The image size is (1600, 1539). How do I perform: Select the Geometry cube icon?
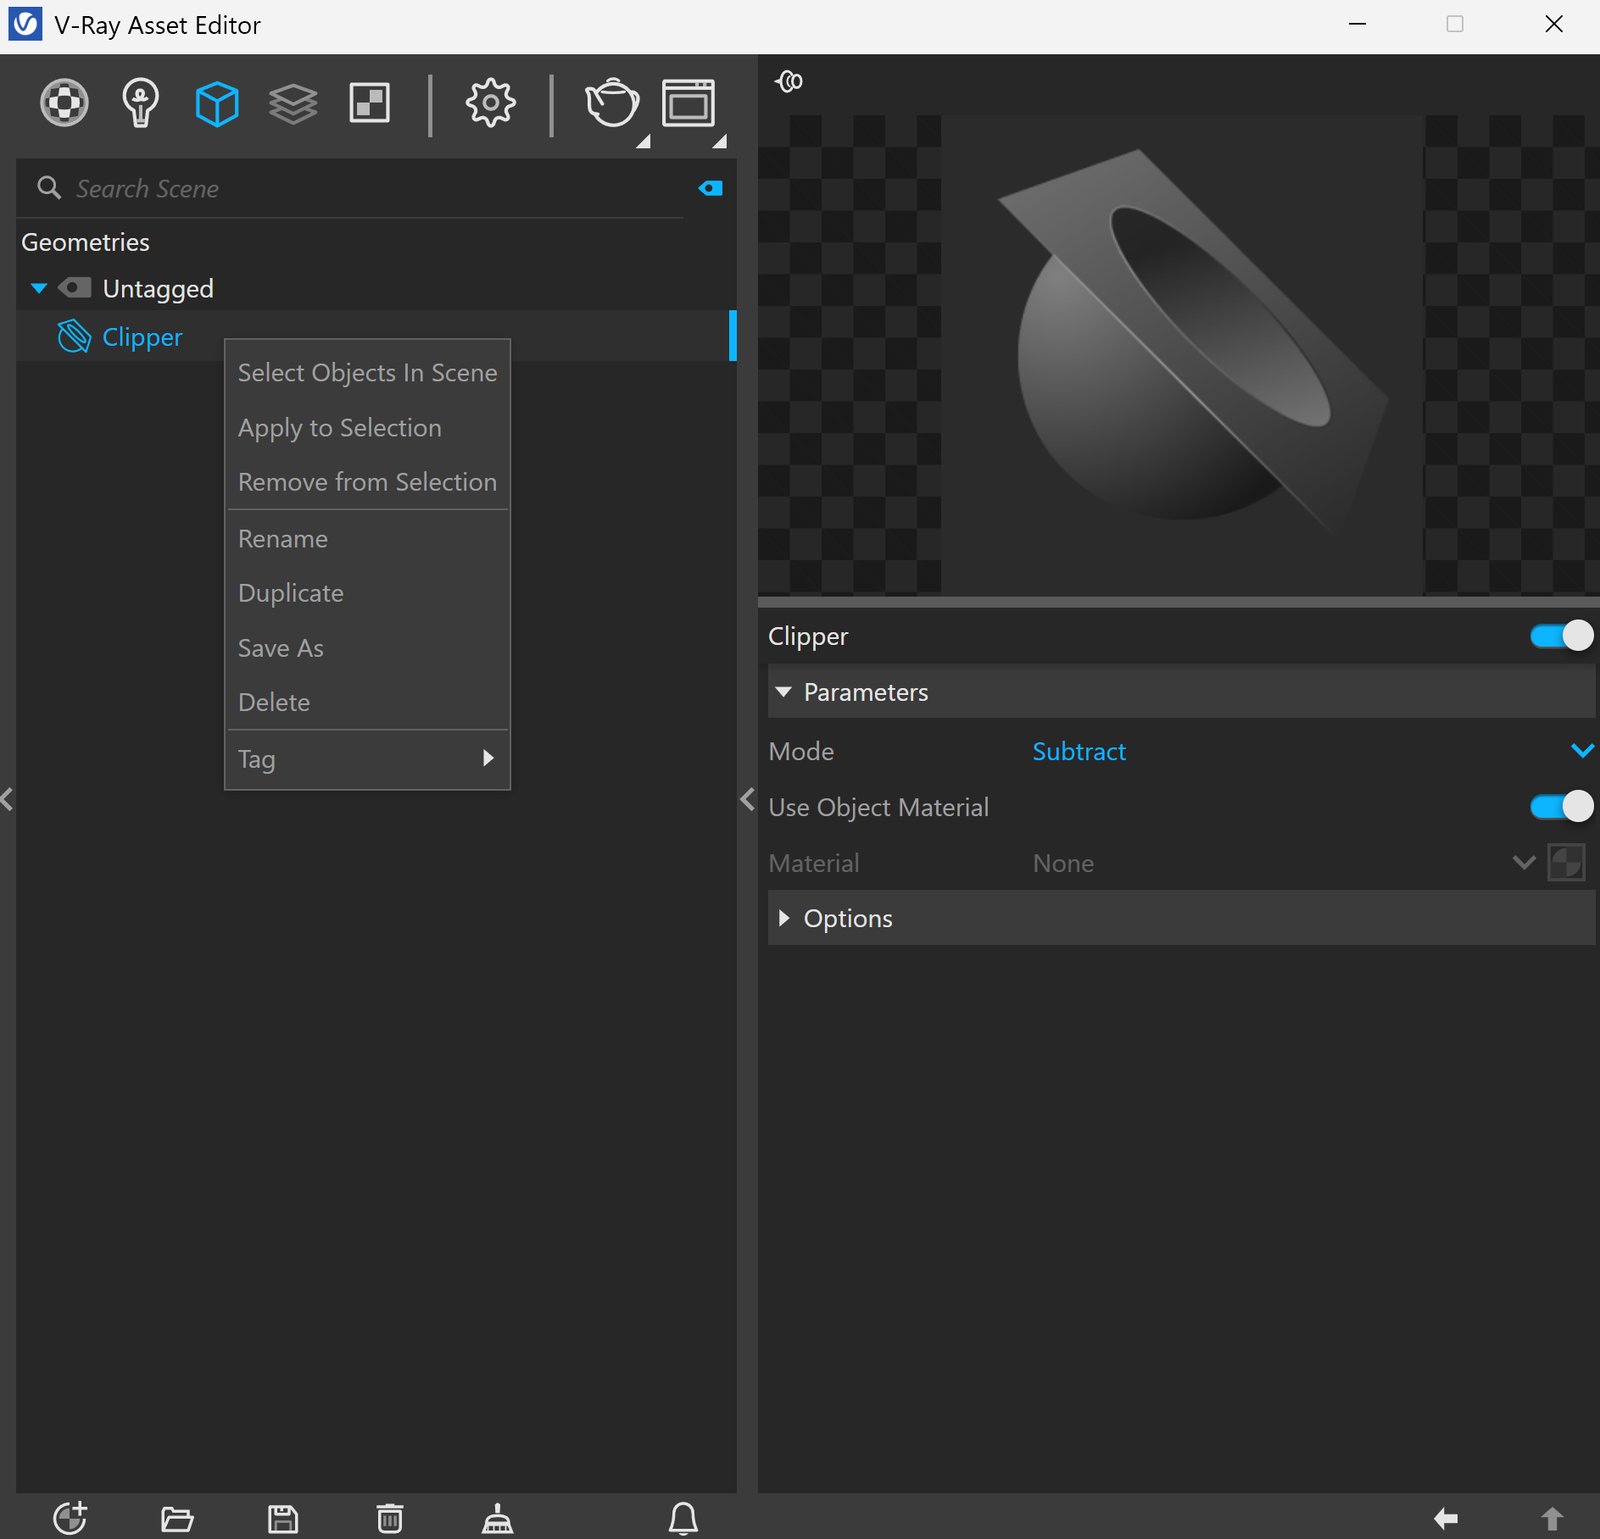(x=217, y=103)
